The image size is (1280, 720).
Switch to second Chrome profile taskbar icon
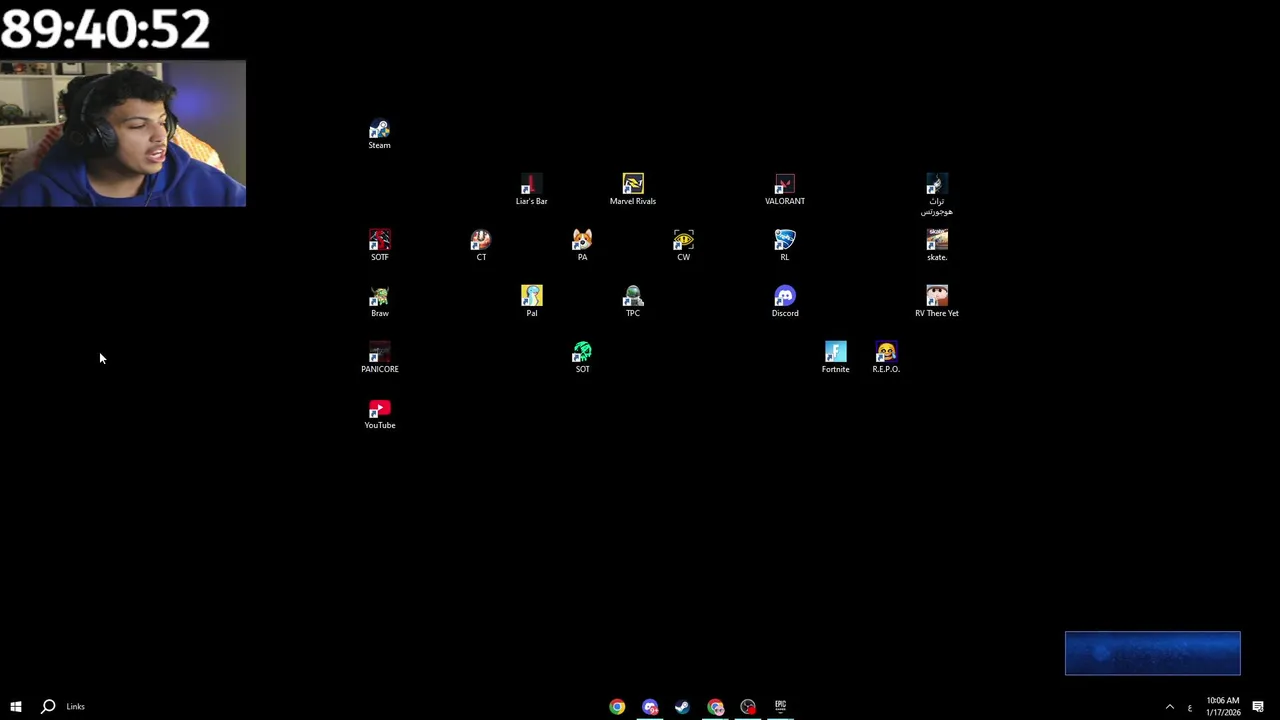tap(715, 707)
